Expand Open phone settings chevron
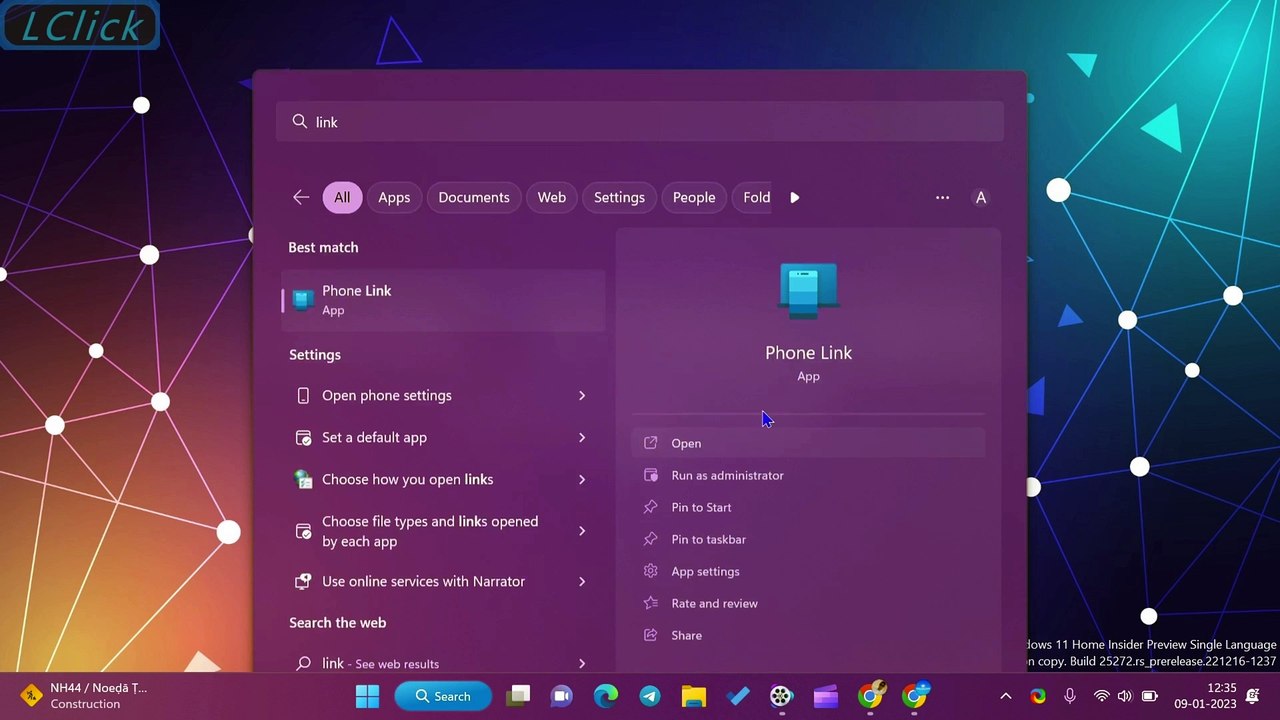This screenshot has width=1280, height=720. (582, 396)
